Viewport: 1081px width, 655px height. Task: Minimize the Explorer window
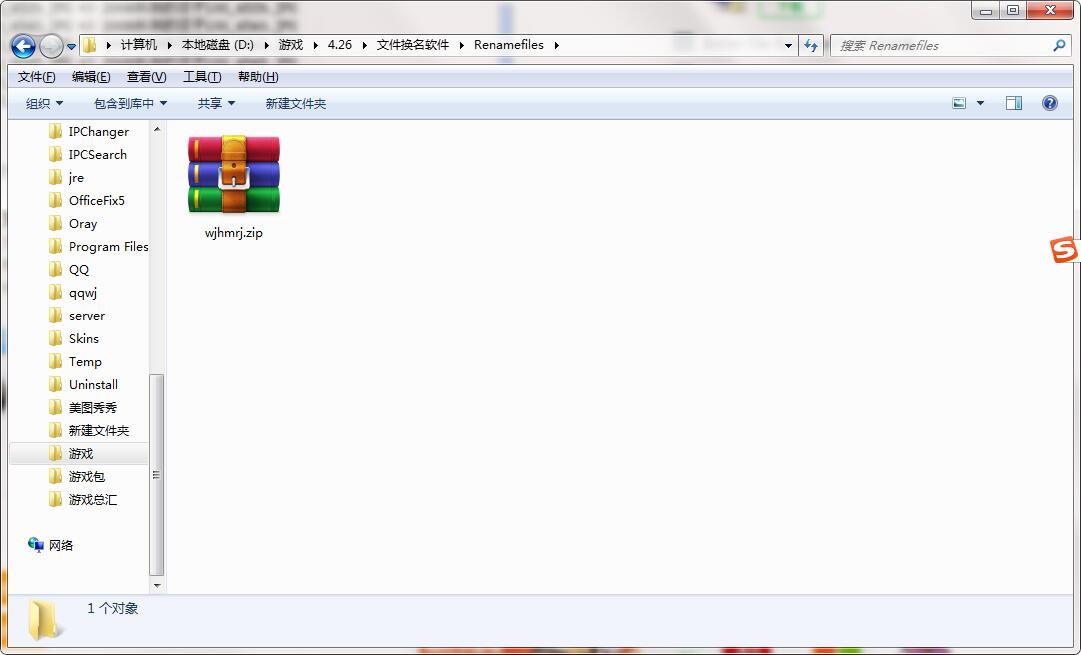point(985,10)
